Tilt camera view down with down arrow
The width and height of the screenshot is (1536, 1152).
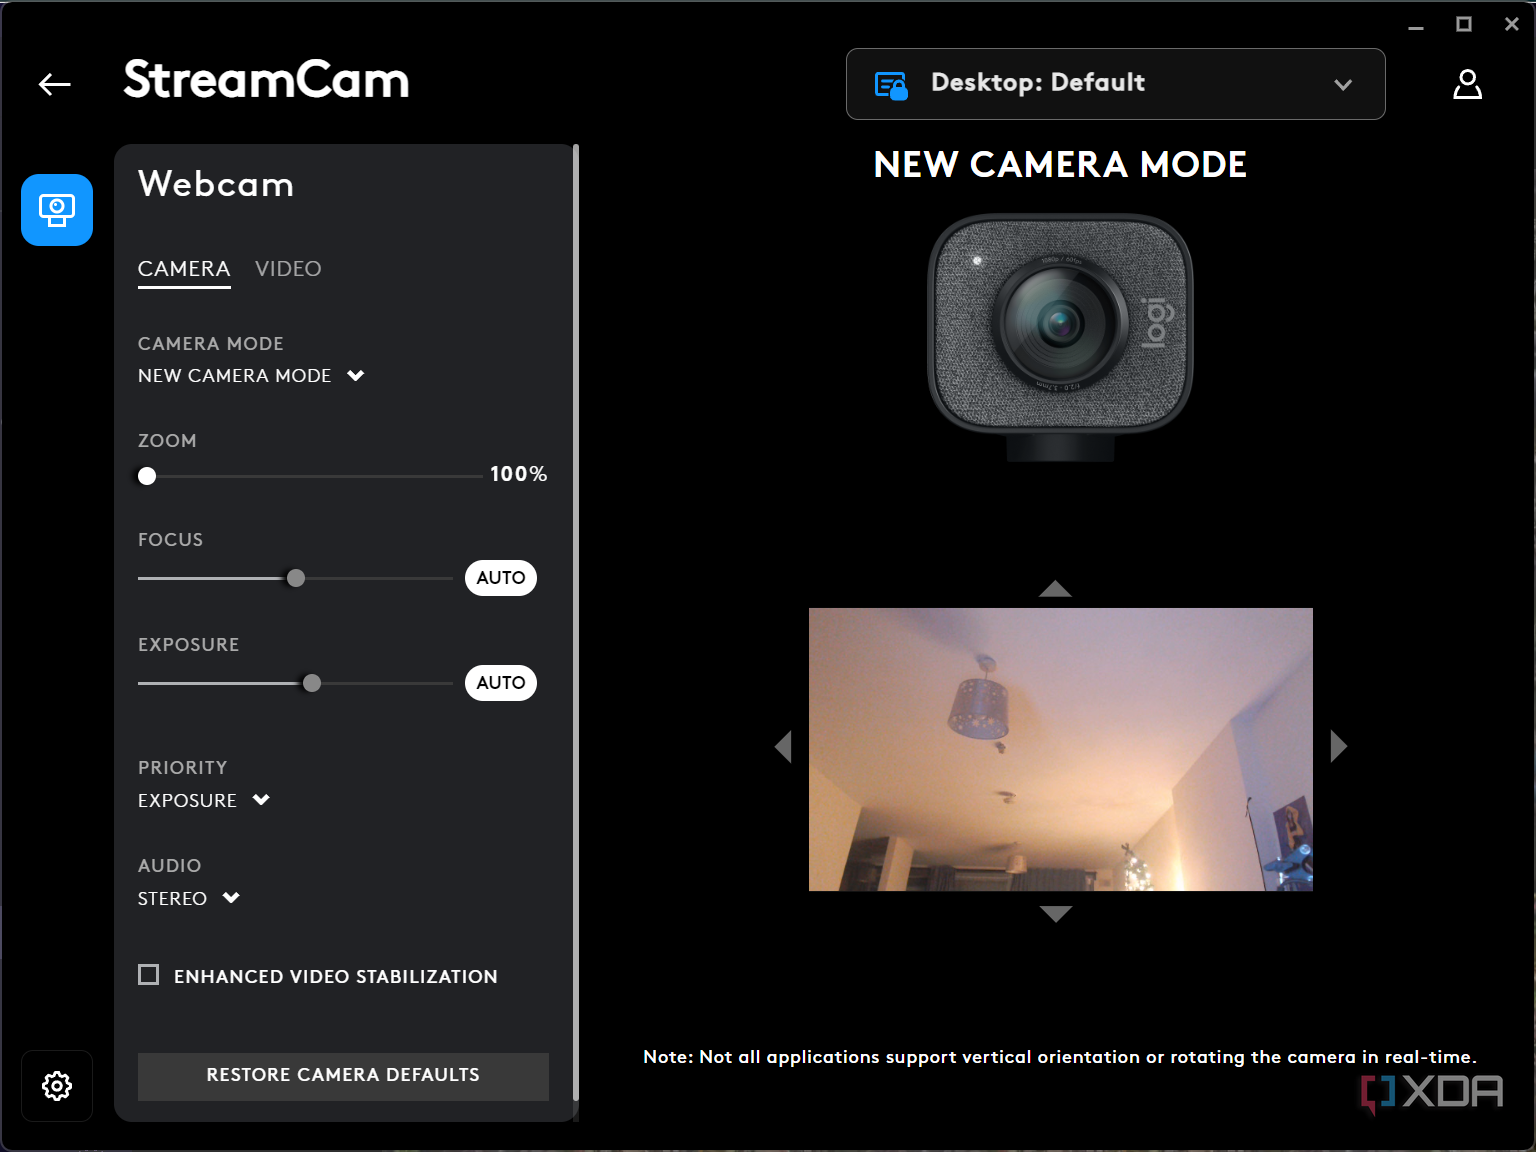coord(1055,913)
